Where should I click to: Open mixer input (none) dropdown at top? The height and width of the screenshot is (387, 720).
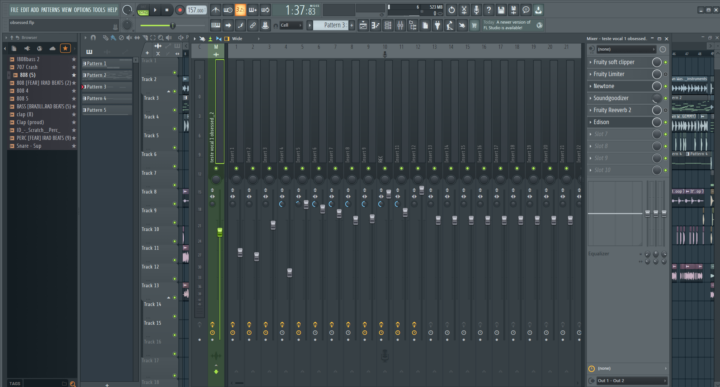coord(626,49)
